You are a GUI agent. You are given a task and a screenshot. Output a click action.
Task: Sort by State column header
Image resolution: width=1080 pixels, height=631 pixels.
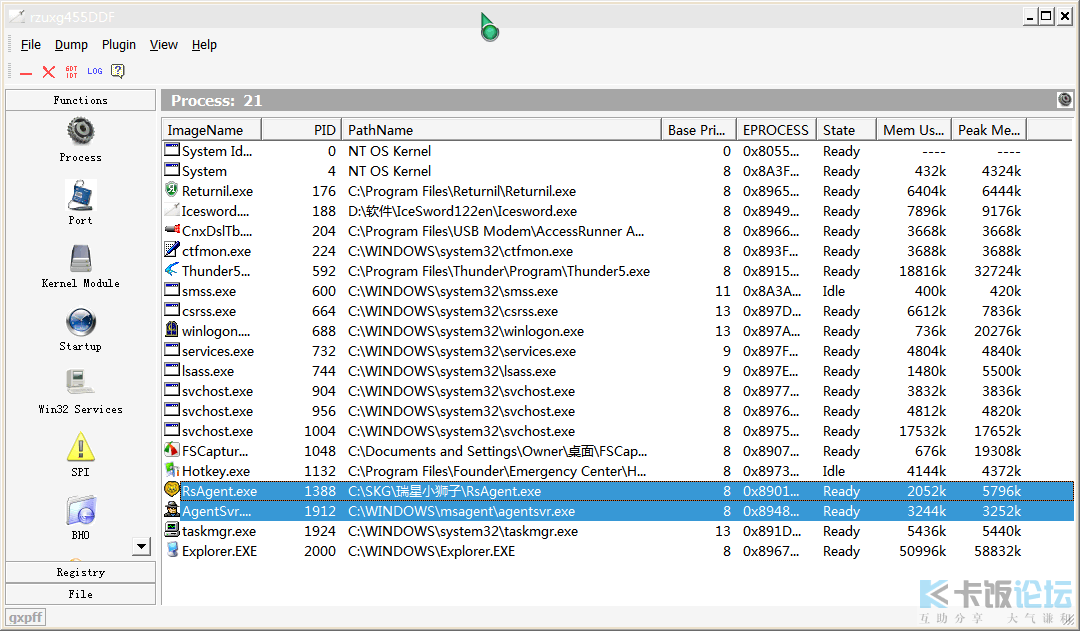pos(847,130)
